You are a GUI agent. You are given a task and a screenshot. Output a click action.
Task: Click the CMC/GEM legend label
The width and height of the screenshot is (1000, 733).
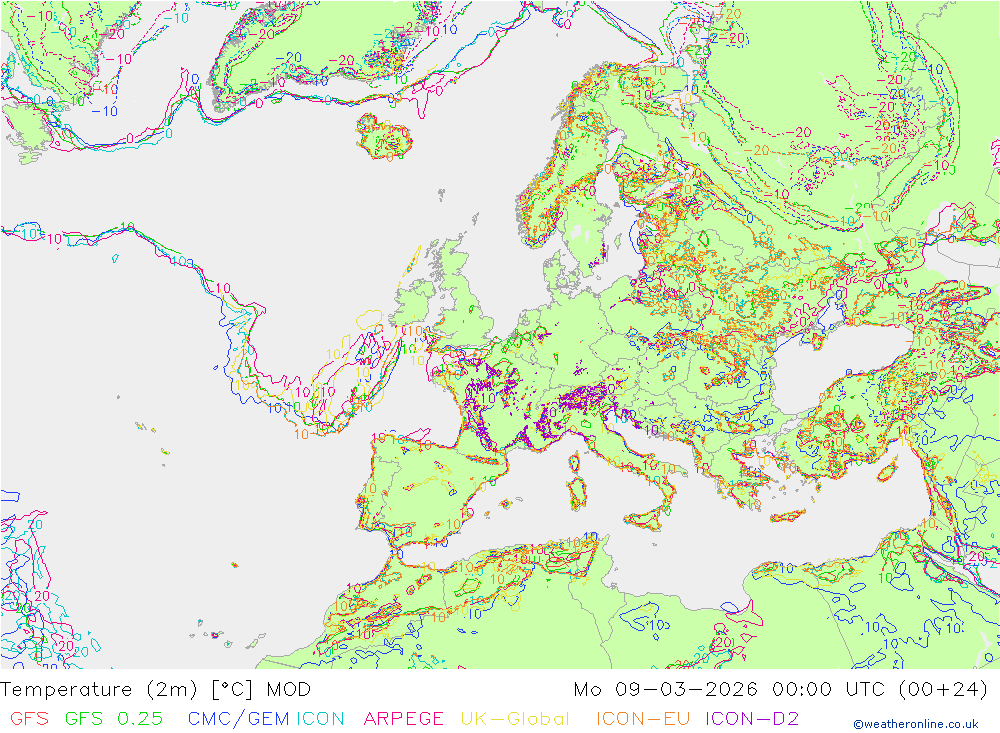[239, 719]
